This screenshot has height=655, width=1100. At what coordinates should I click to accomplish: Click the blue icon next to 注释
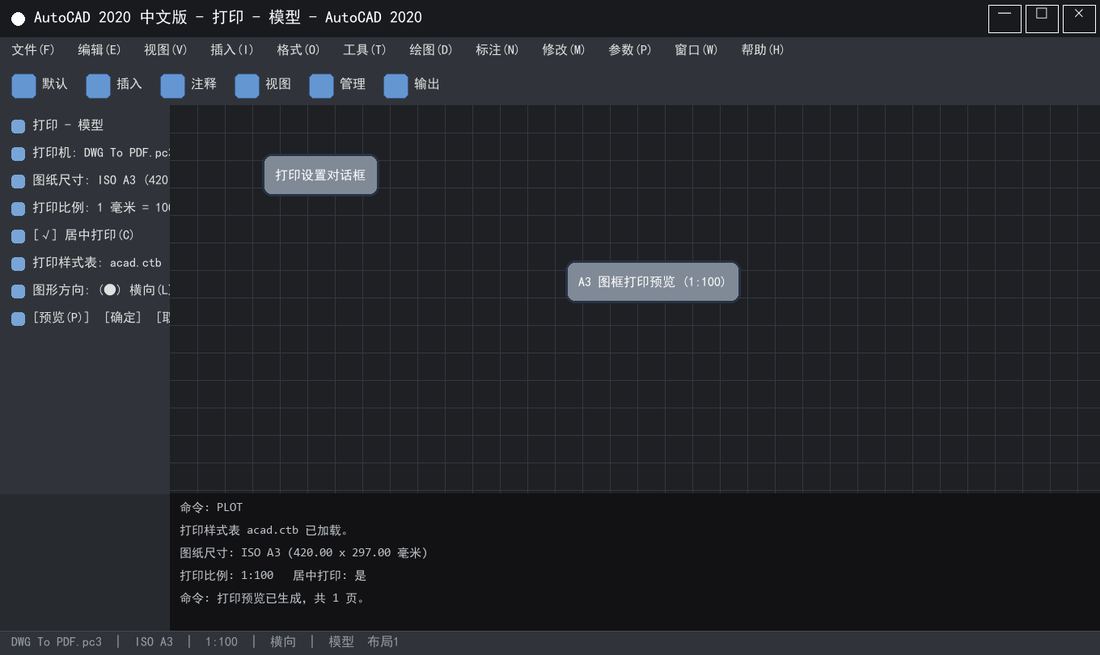coord(173,86)
